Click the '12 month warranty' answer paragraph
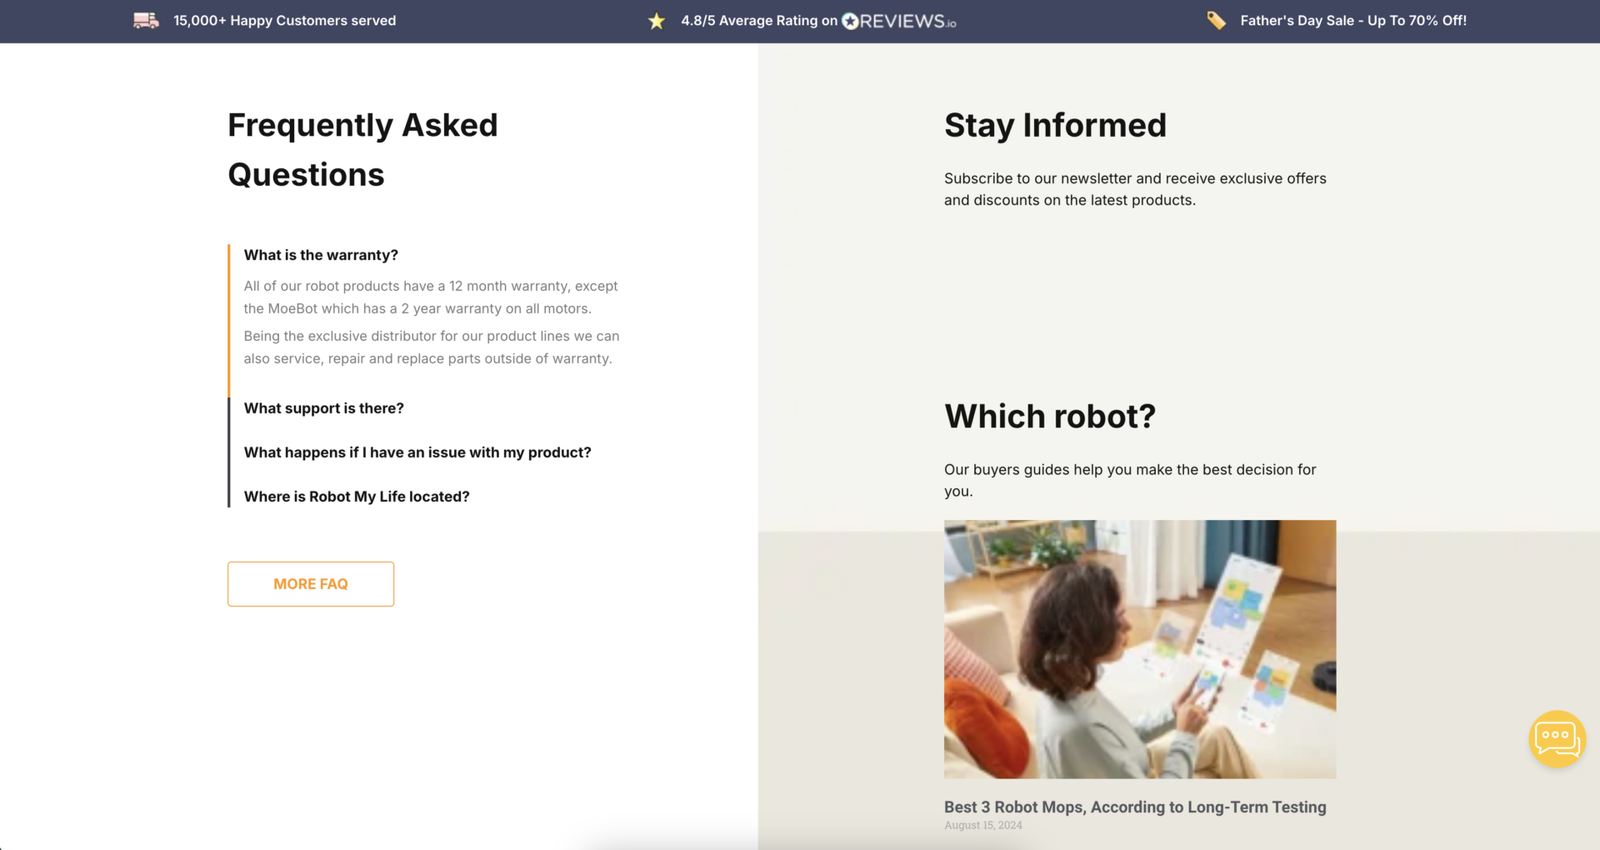Viewport: 1600px width, 850px height. tap(431, 297)
